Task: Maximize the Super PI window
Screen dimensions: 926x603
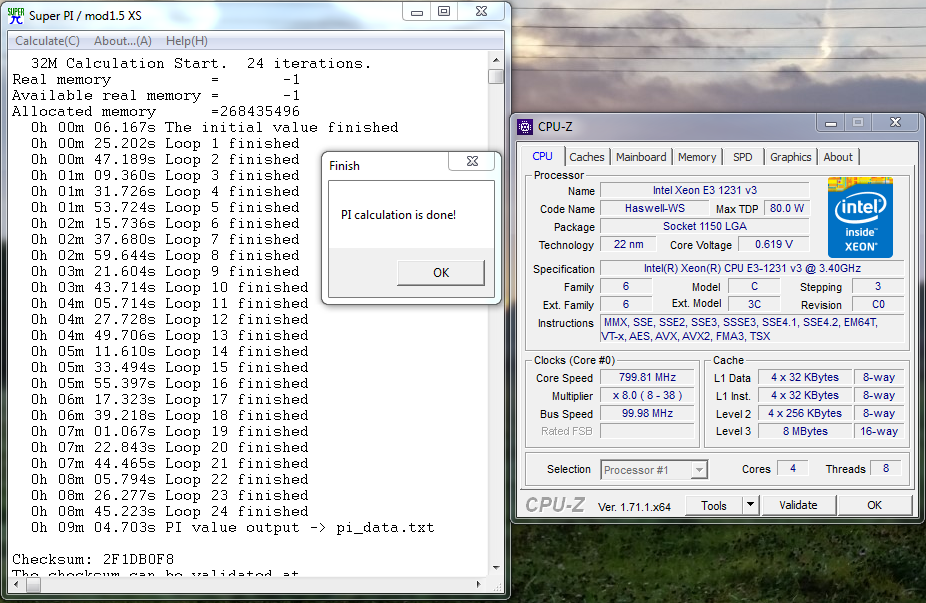Action: coord(444,12)
